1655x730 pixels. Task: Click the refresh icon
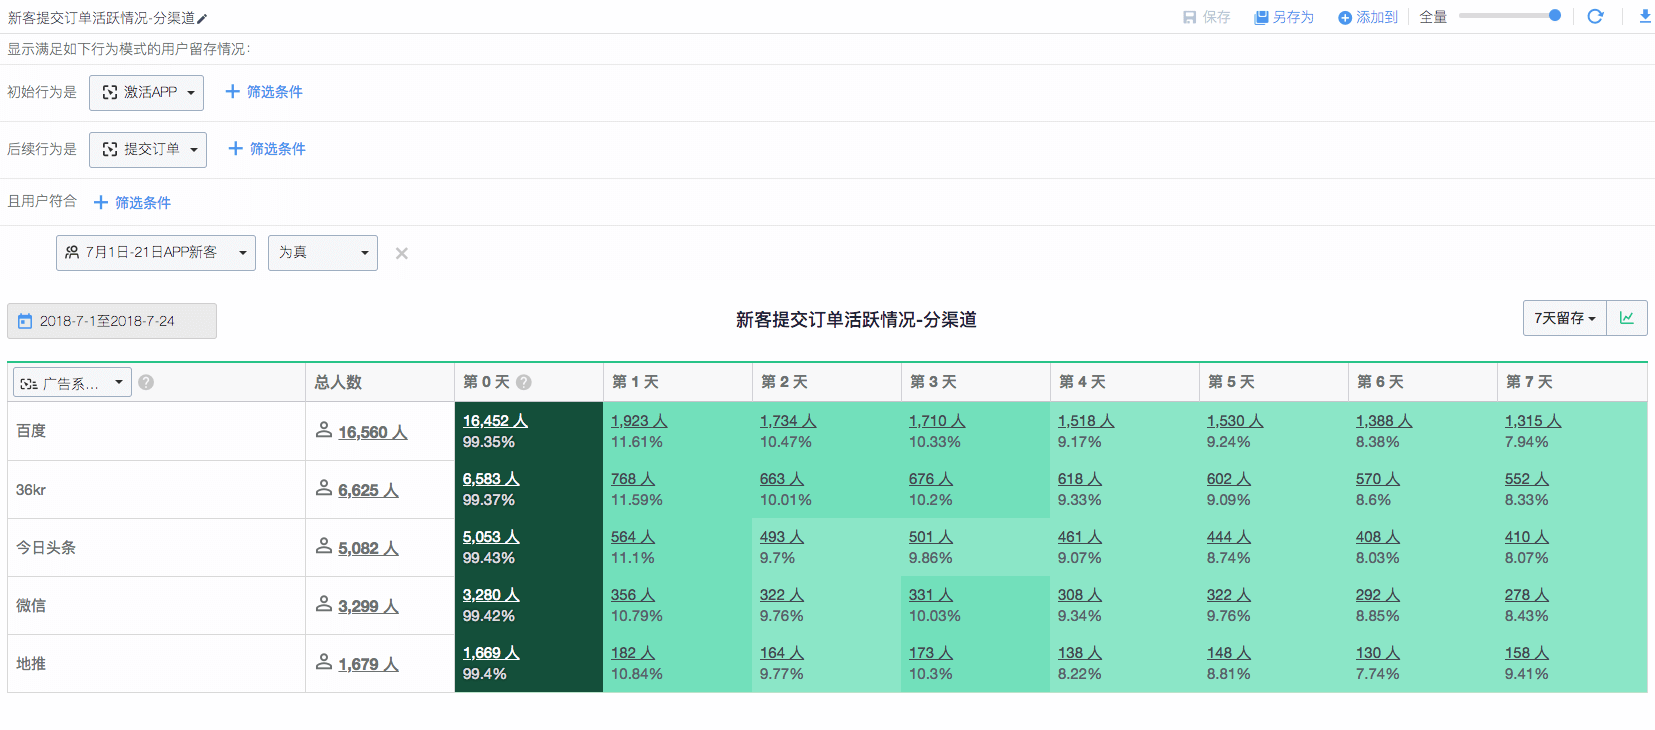[1595, 16]
